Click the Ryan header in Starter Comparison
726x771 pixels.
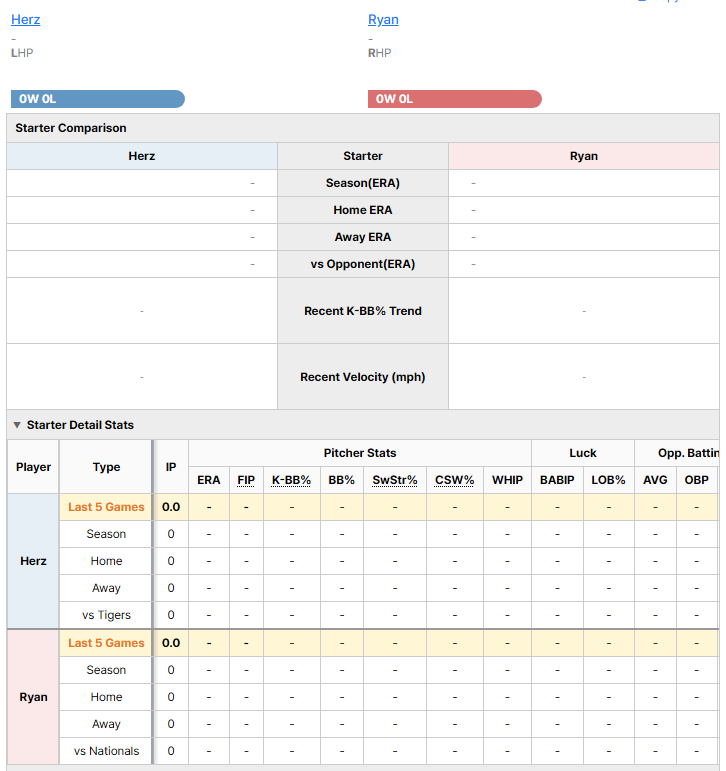584,156
